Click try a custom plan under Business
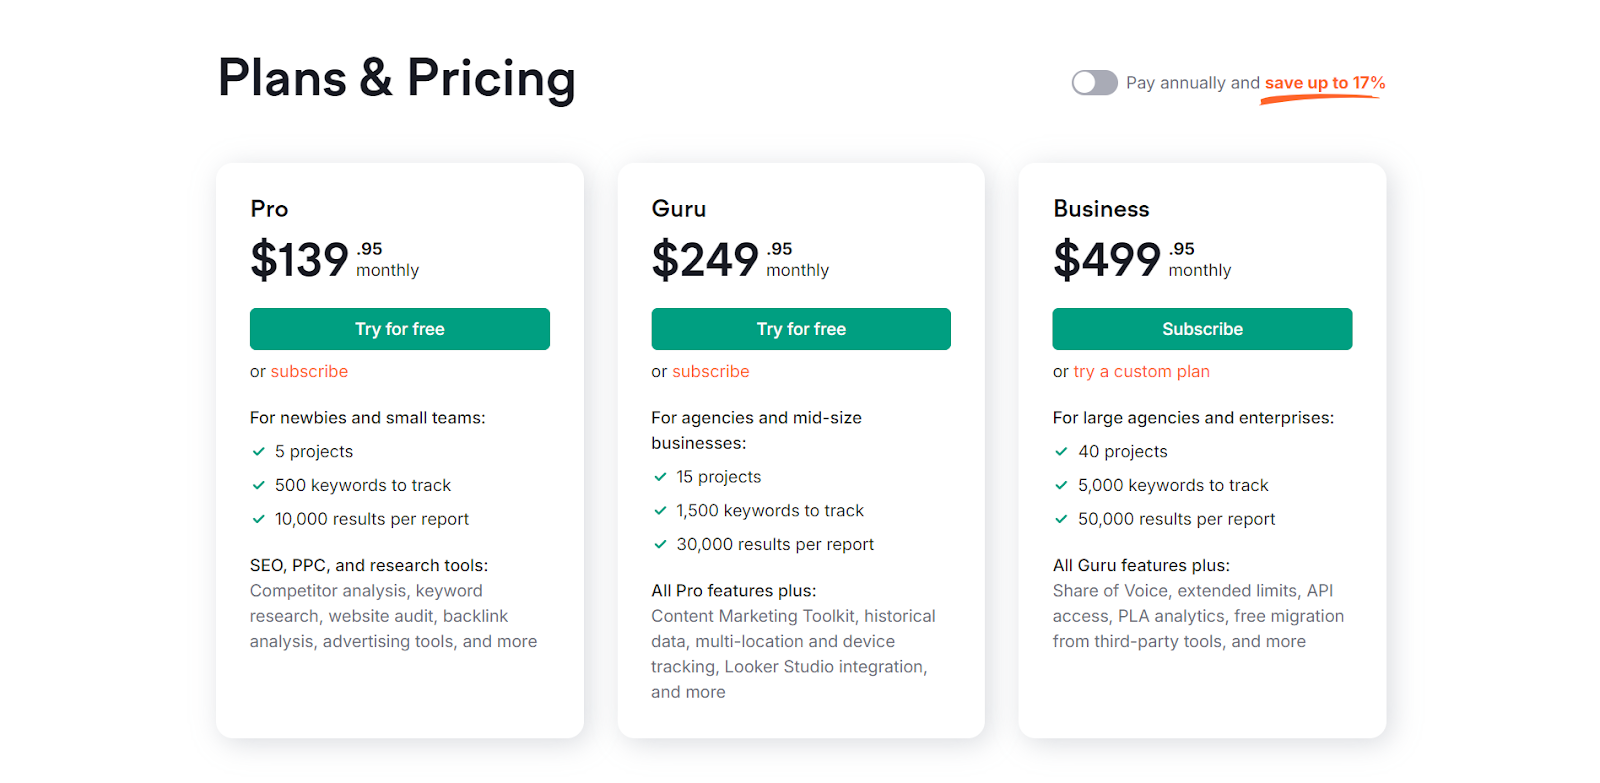The height and width of the screenshot is (783, 1600). pos(1141,371)
